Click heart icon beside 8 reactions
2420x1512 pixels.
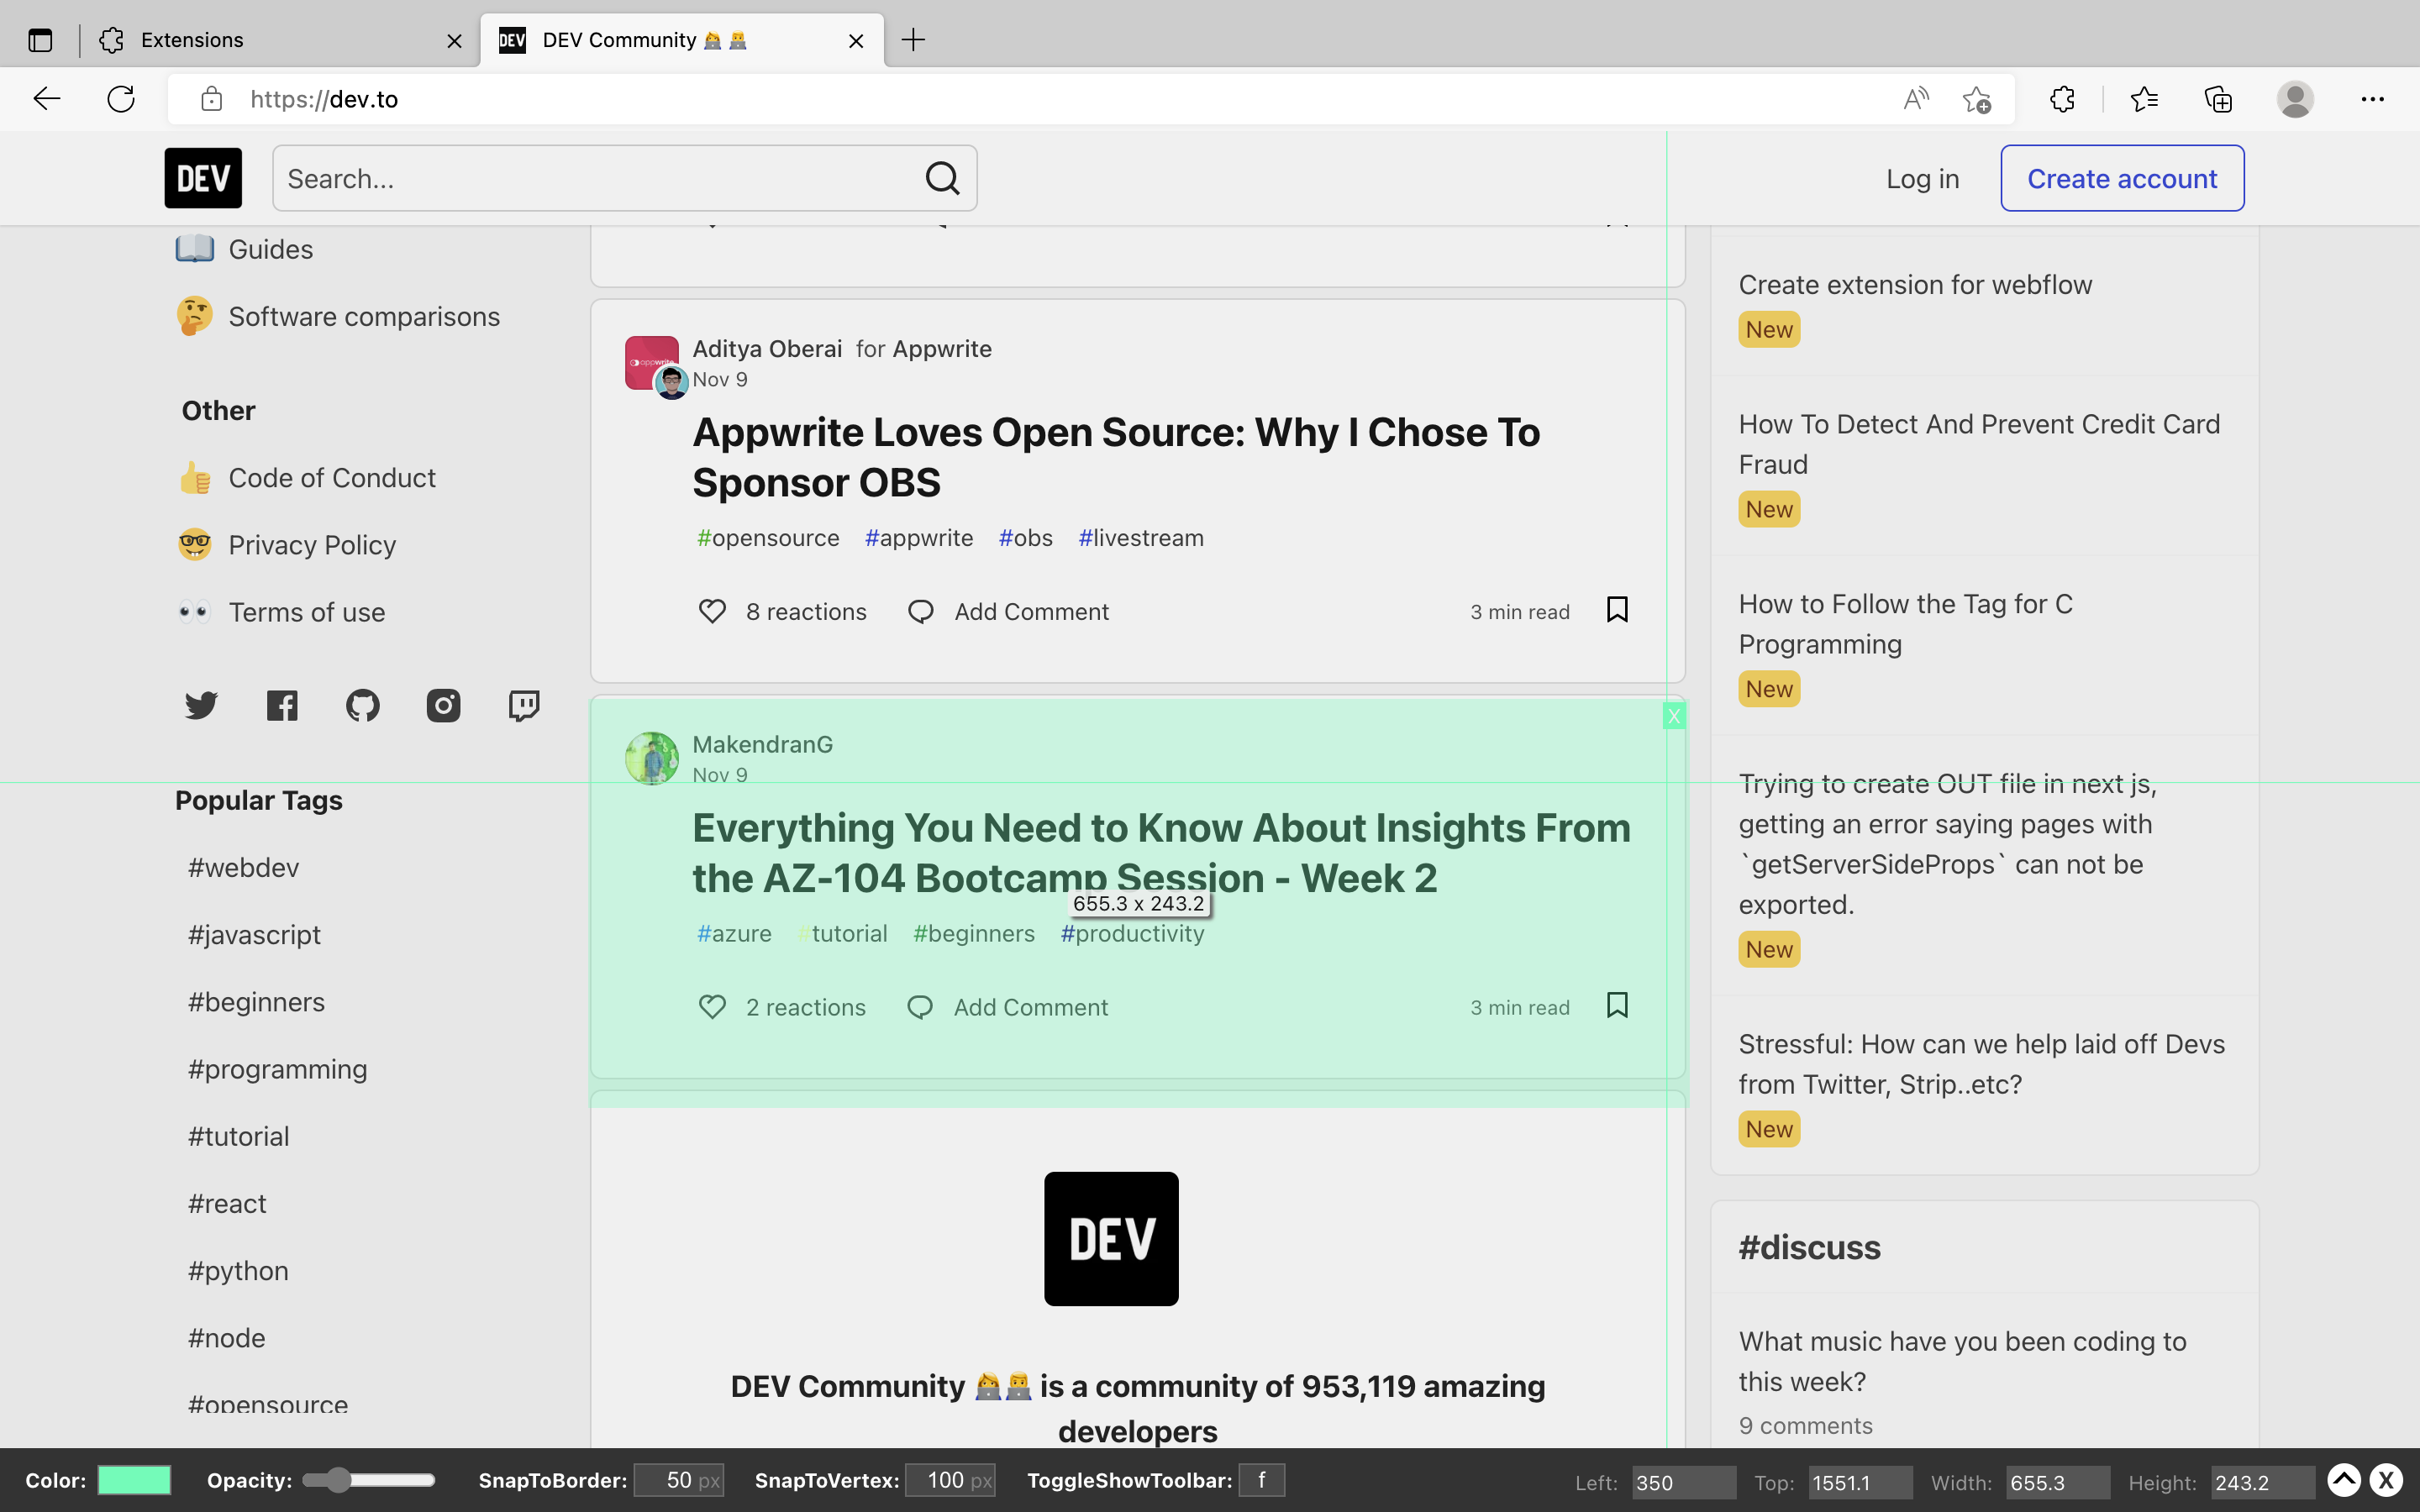pos(712,611)
